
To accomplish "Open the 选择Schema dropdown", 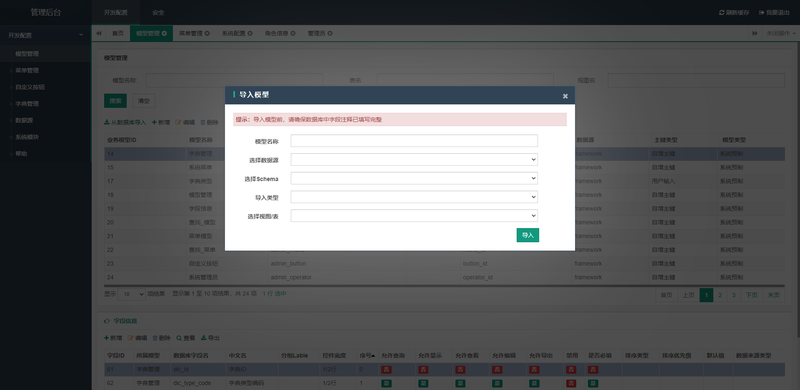I will click(414, 179).
